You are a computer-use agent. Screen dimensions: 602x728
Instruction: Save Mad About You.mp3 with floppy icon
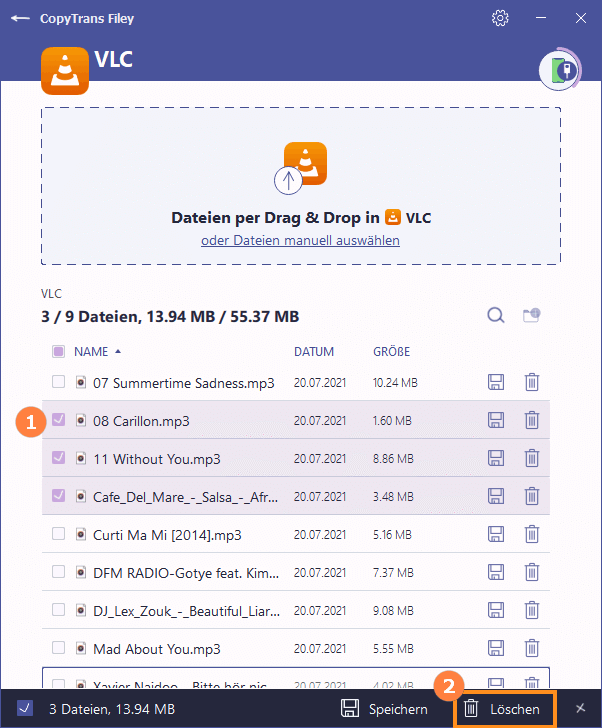coord(496,648)
